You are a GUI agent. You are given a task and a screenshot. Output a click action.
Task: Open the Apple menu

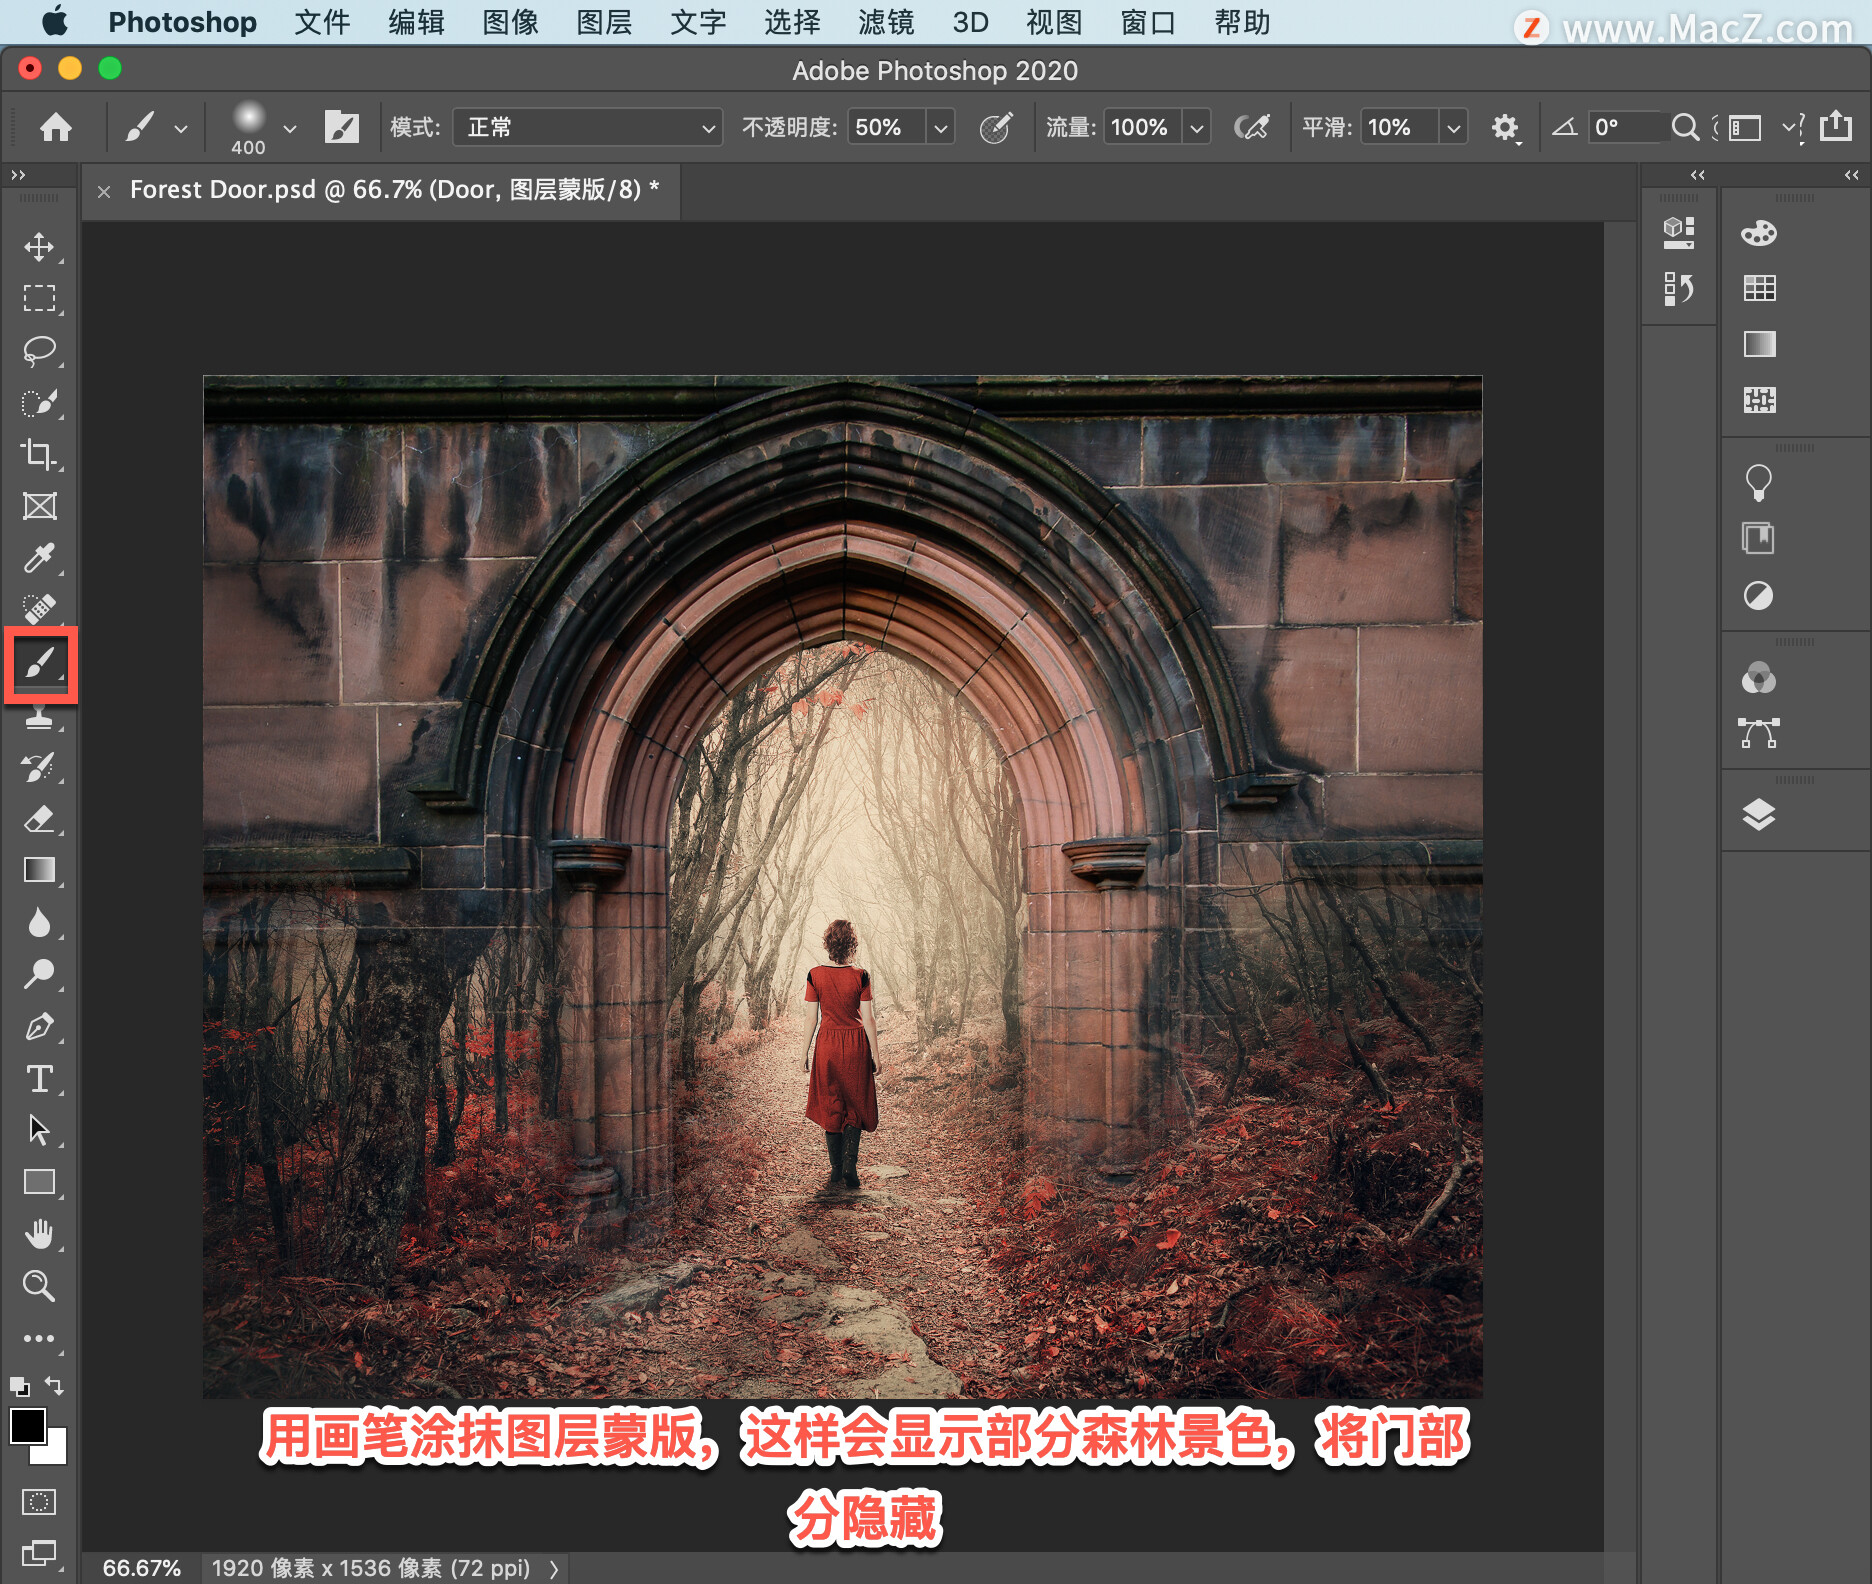coord(55,21)
